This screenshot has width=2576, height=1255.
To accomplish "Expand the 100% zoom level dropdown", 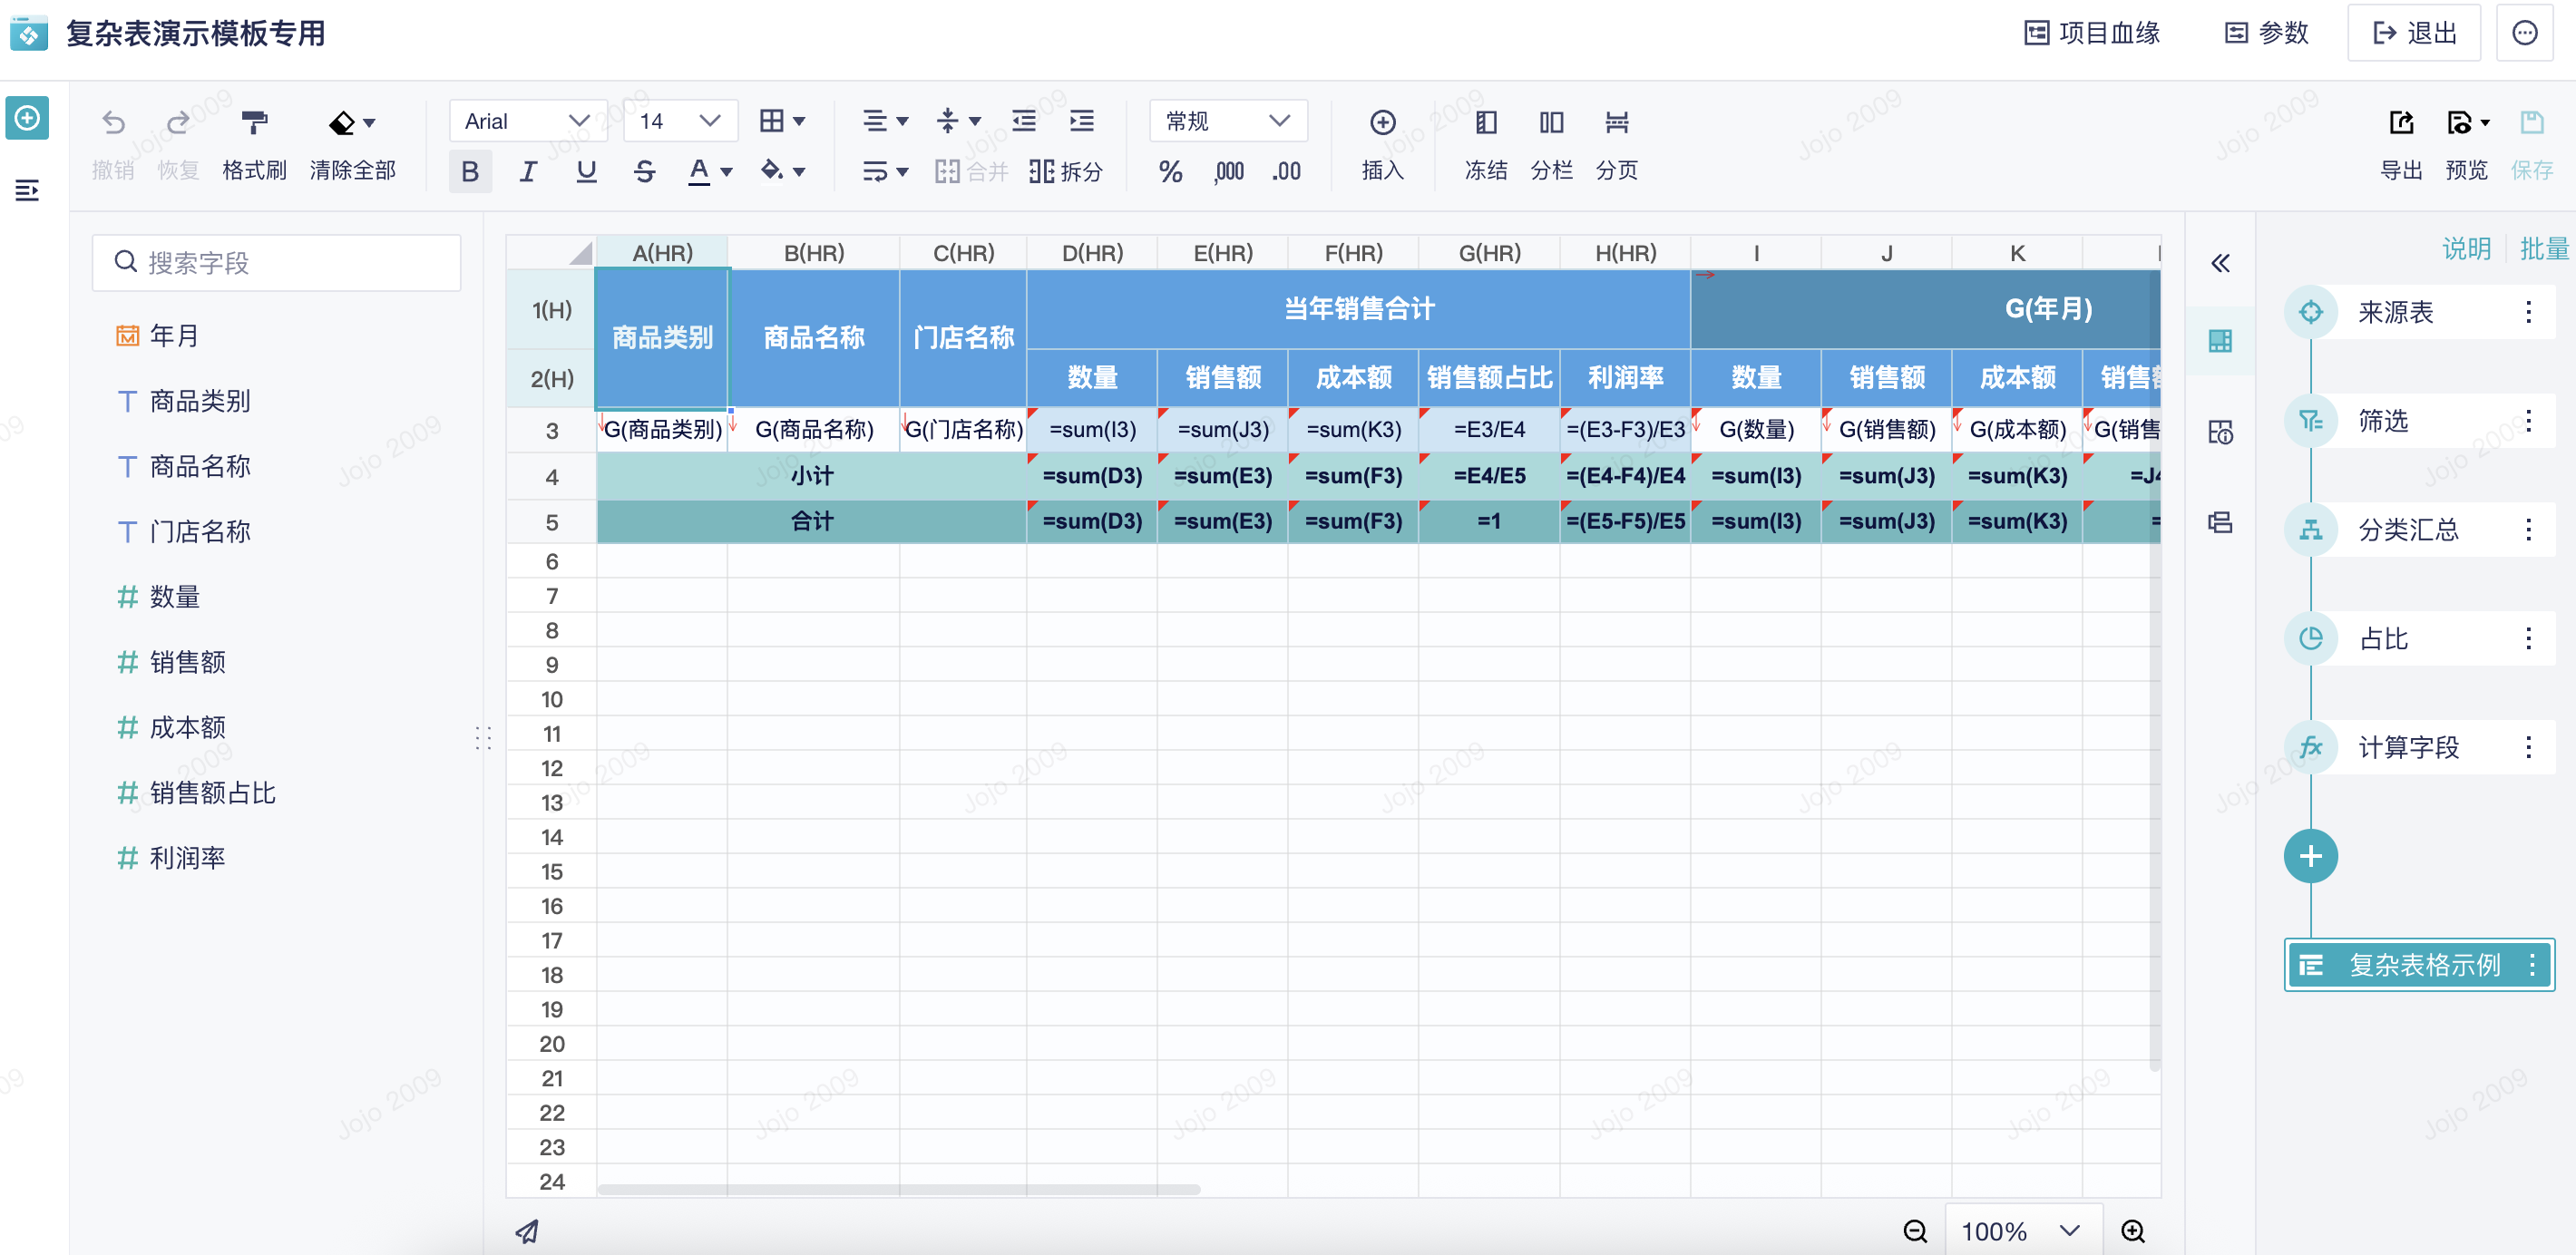I will [x=2069, y=1231].
